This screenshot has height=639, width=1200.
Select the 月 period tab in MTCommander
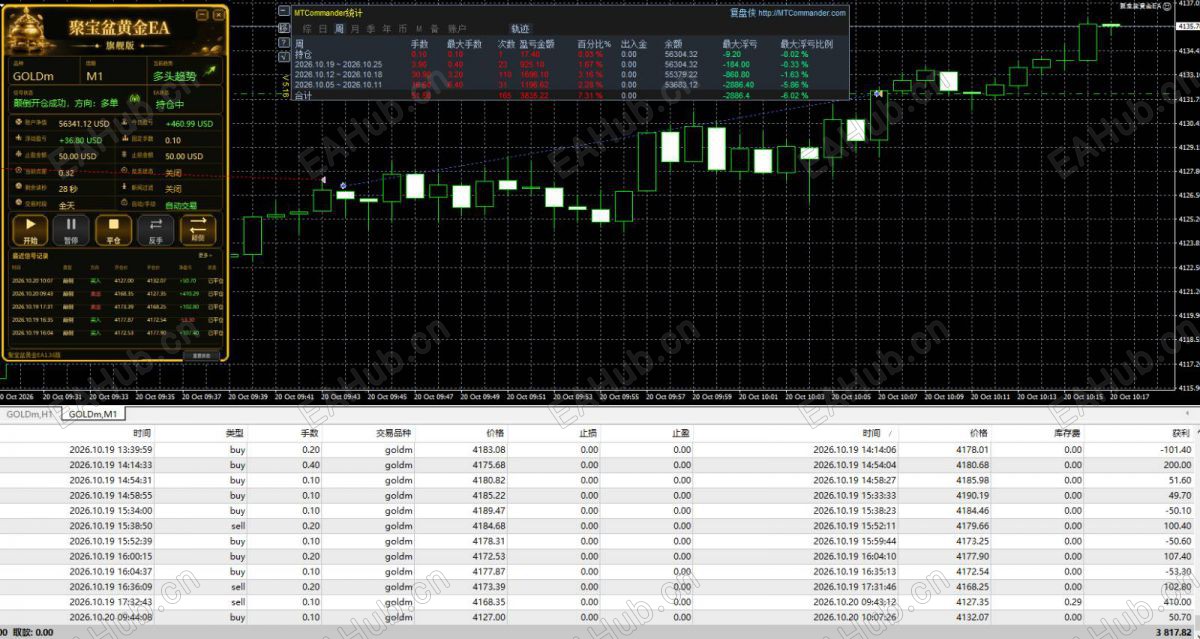[x=355, y=29]
